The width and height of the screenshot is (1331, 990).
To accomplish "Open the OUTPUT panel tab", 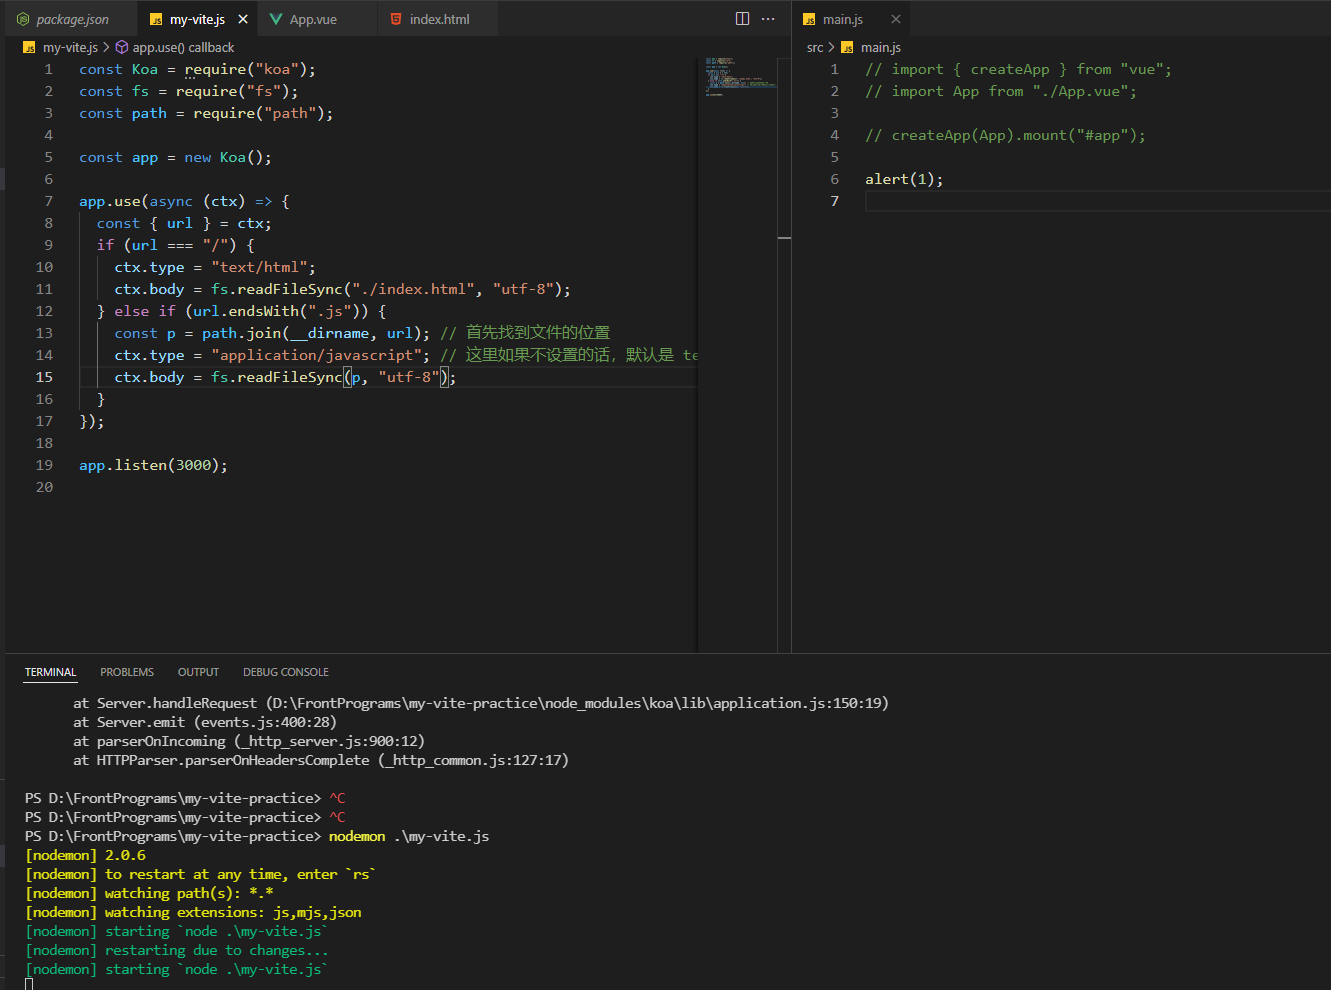I will (198, 672).
